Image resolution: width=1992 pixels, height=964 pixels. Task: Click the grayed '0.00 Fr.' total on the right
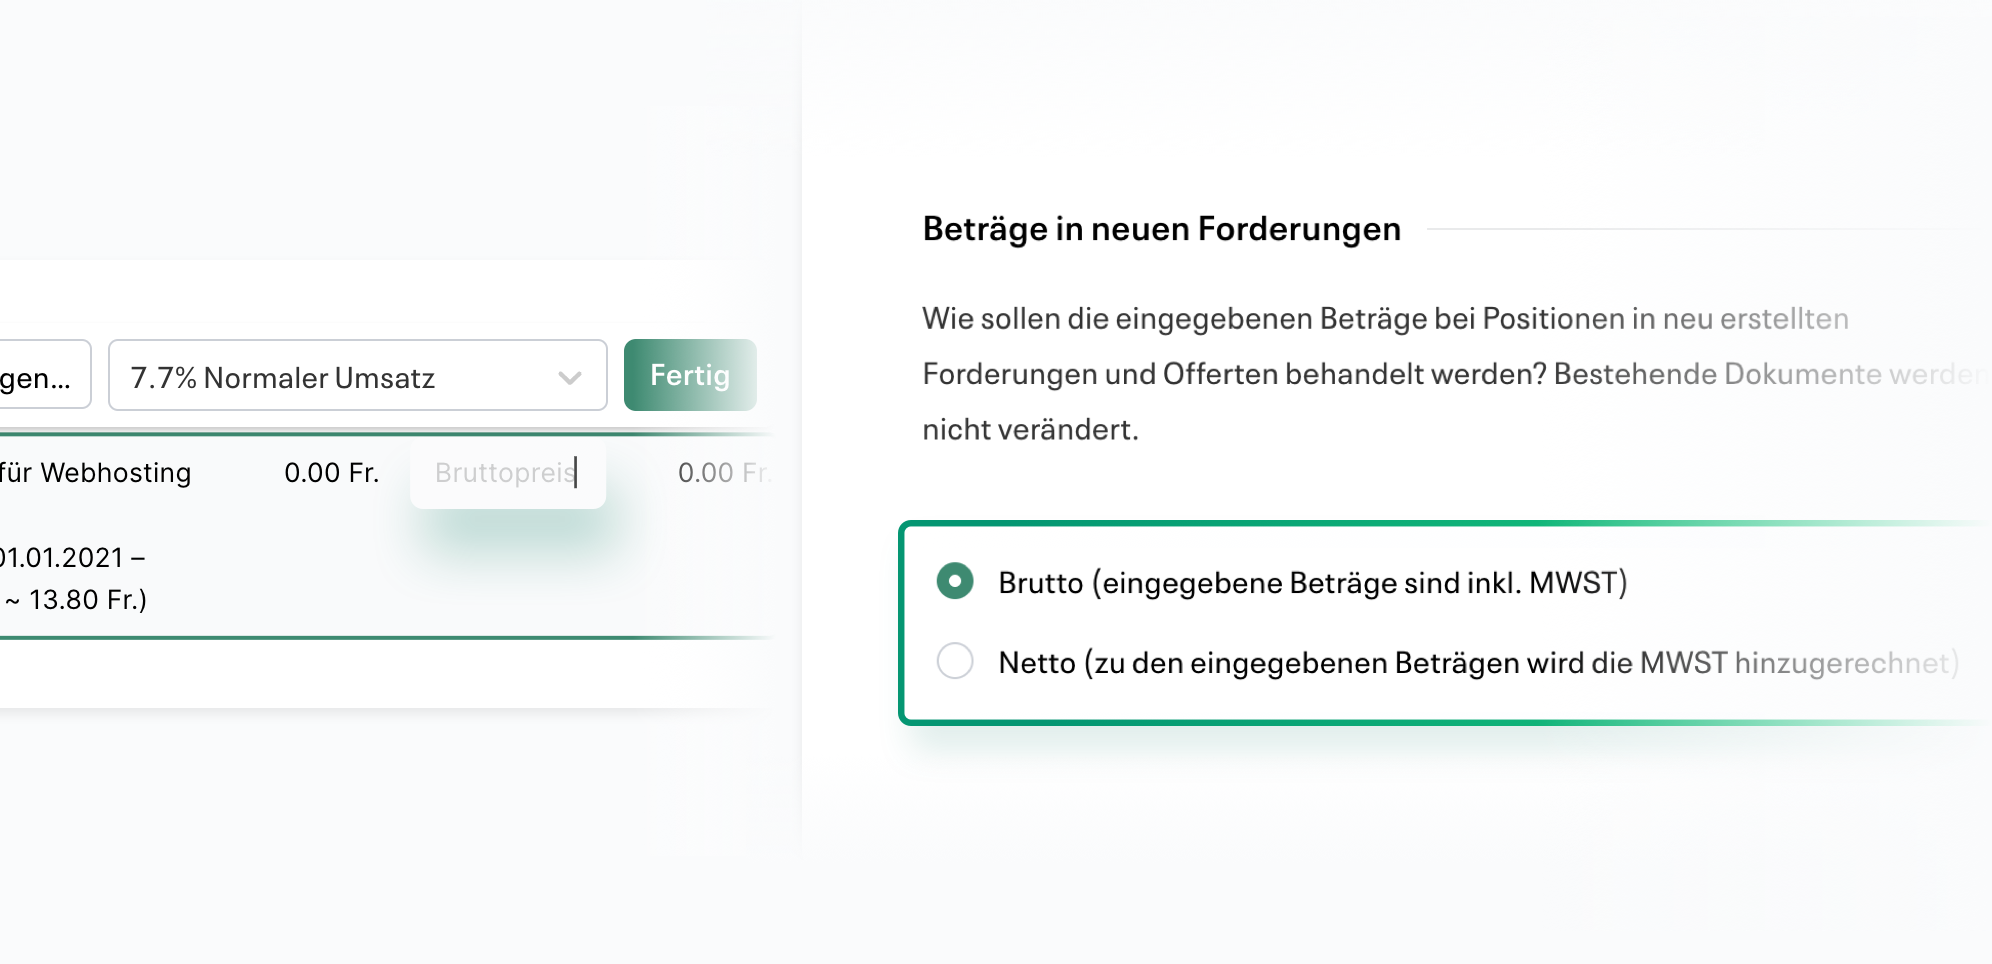[723, 473]
